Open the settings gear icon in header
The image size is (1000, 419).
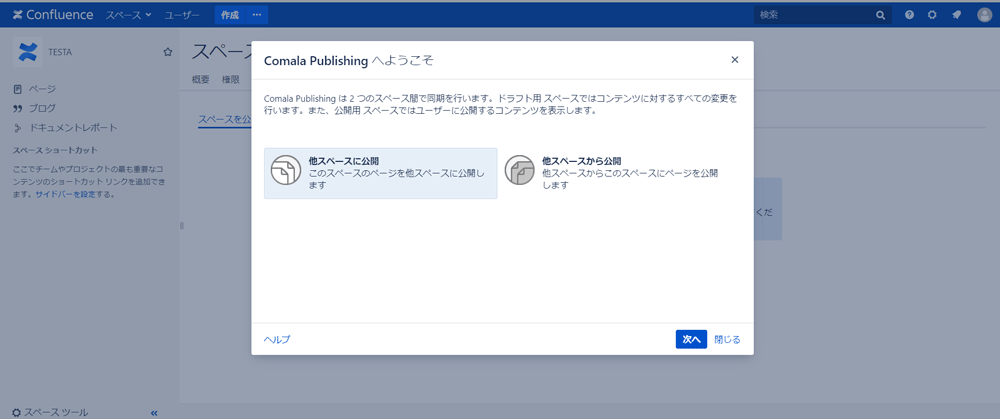[x=932, y=15]
